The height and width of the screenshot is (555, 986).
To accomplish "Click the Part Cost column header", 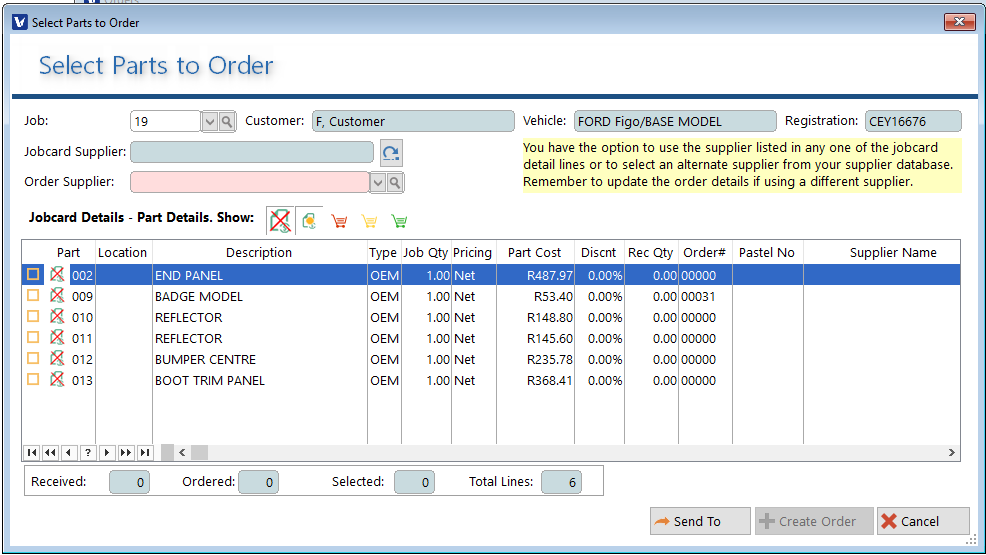I will point(534,253).
